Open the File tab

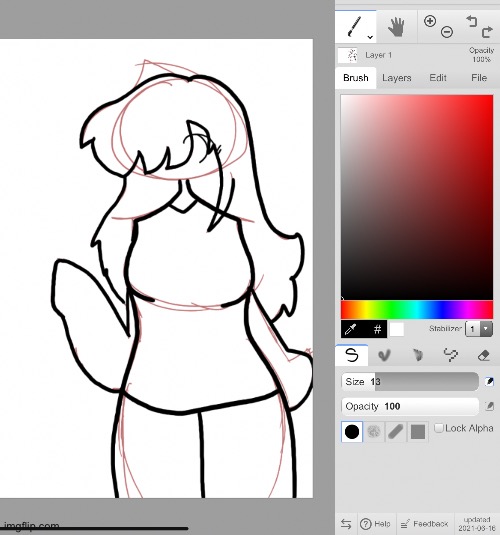[479, 78]
